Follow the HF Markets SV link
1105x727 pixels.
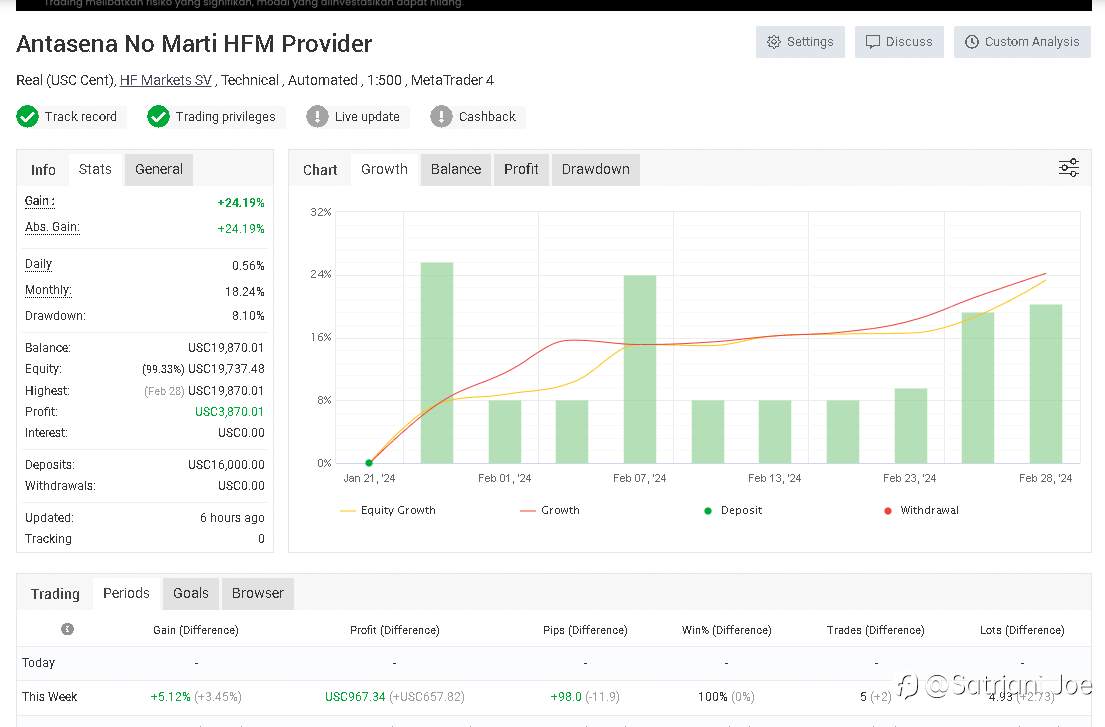pos(166,80)
